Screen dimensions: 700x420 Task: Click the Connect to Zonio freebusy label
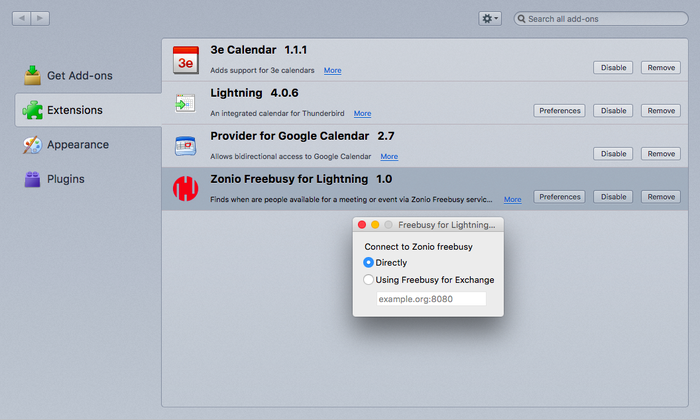pos(418,247)
